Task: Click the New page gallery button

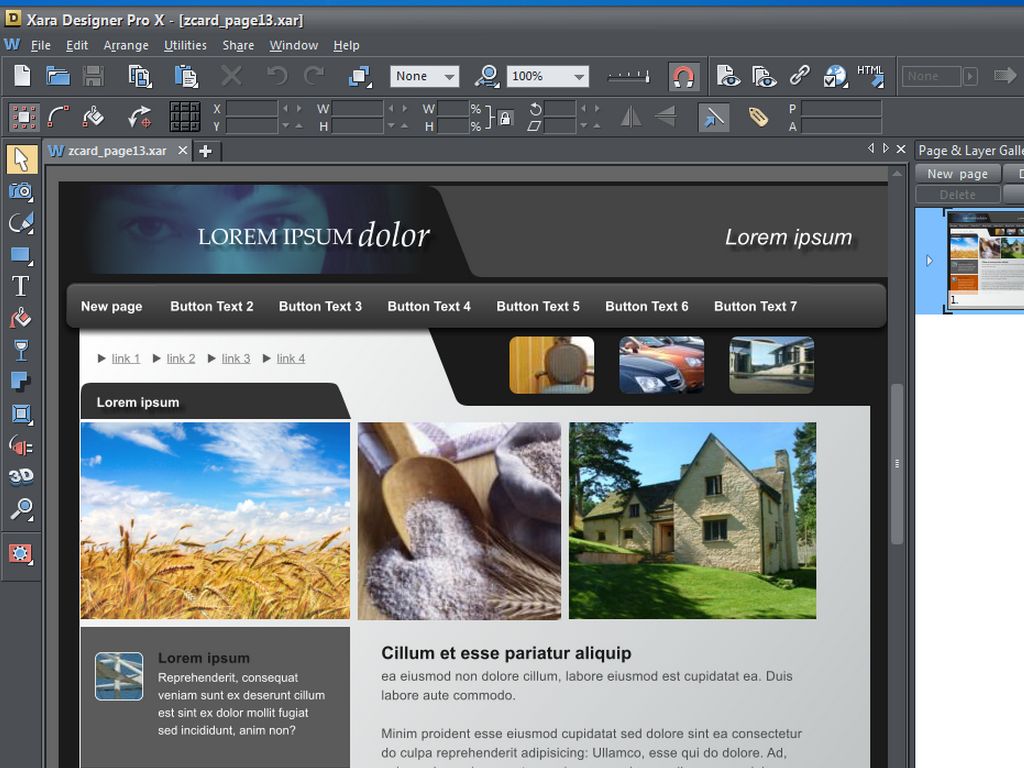Action: [x=957, y=173]
